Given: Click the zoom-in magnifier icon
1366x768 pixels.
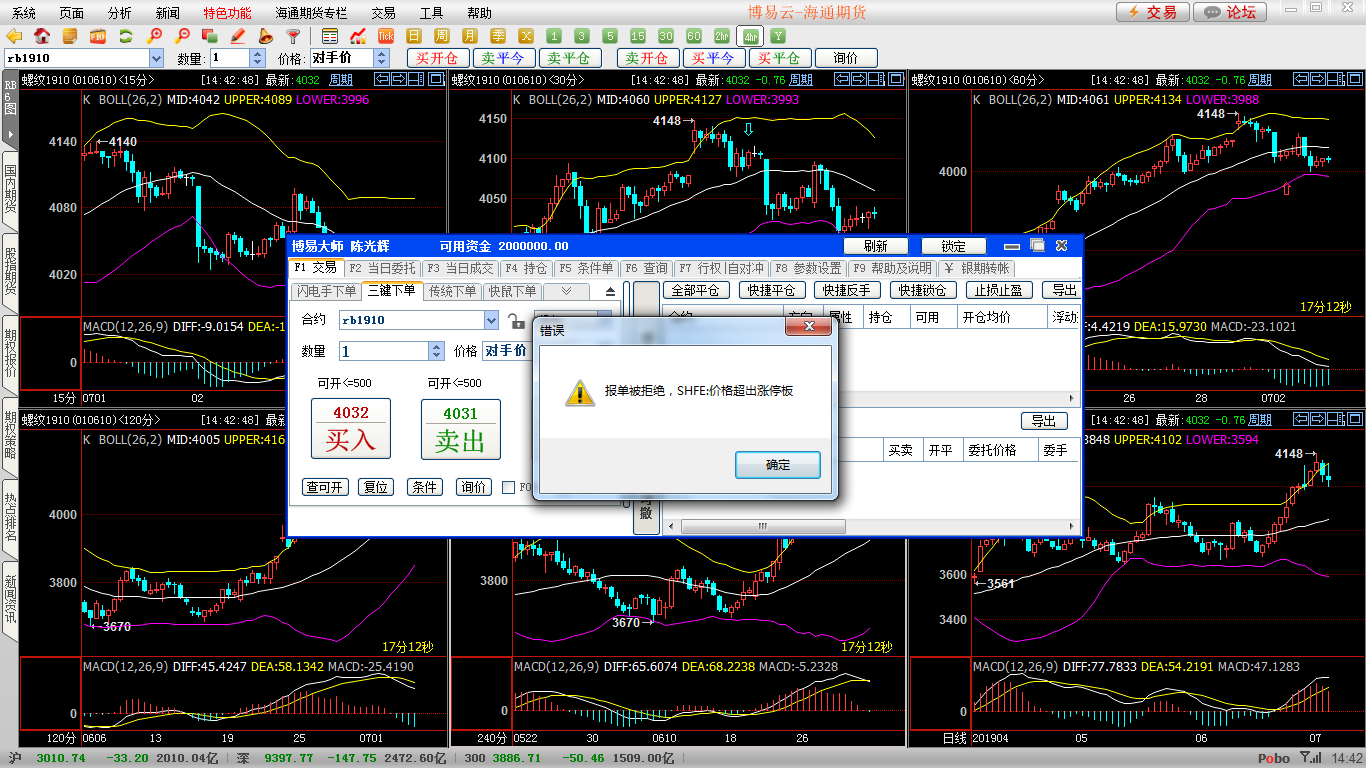Looking at the screenshot, I should pyautogui.click(x=154, y=36).
